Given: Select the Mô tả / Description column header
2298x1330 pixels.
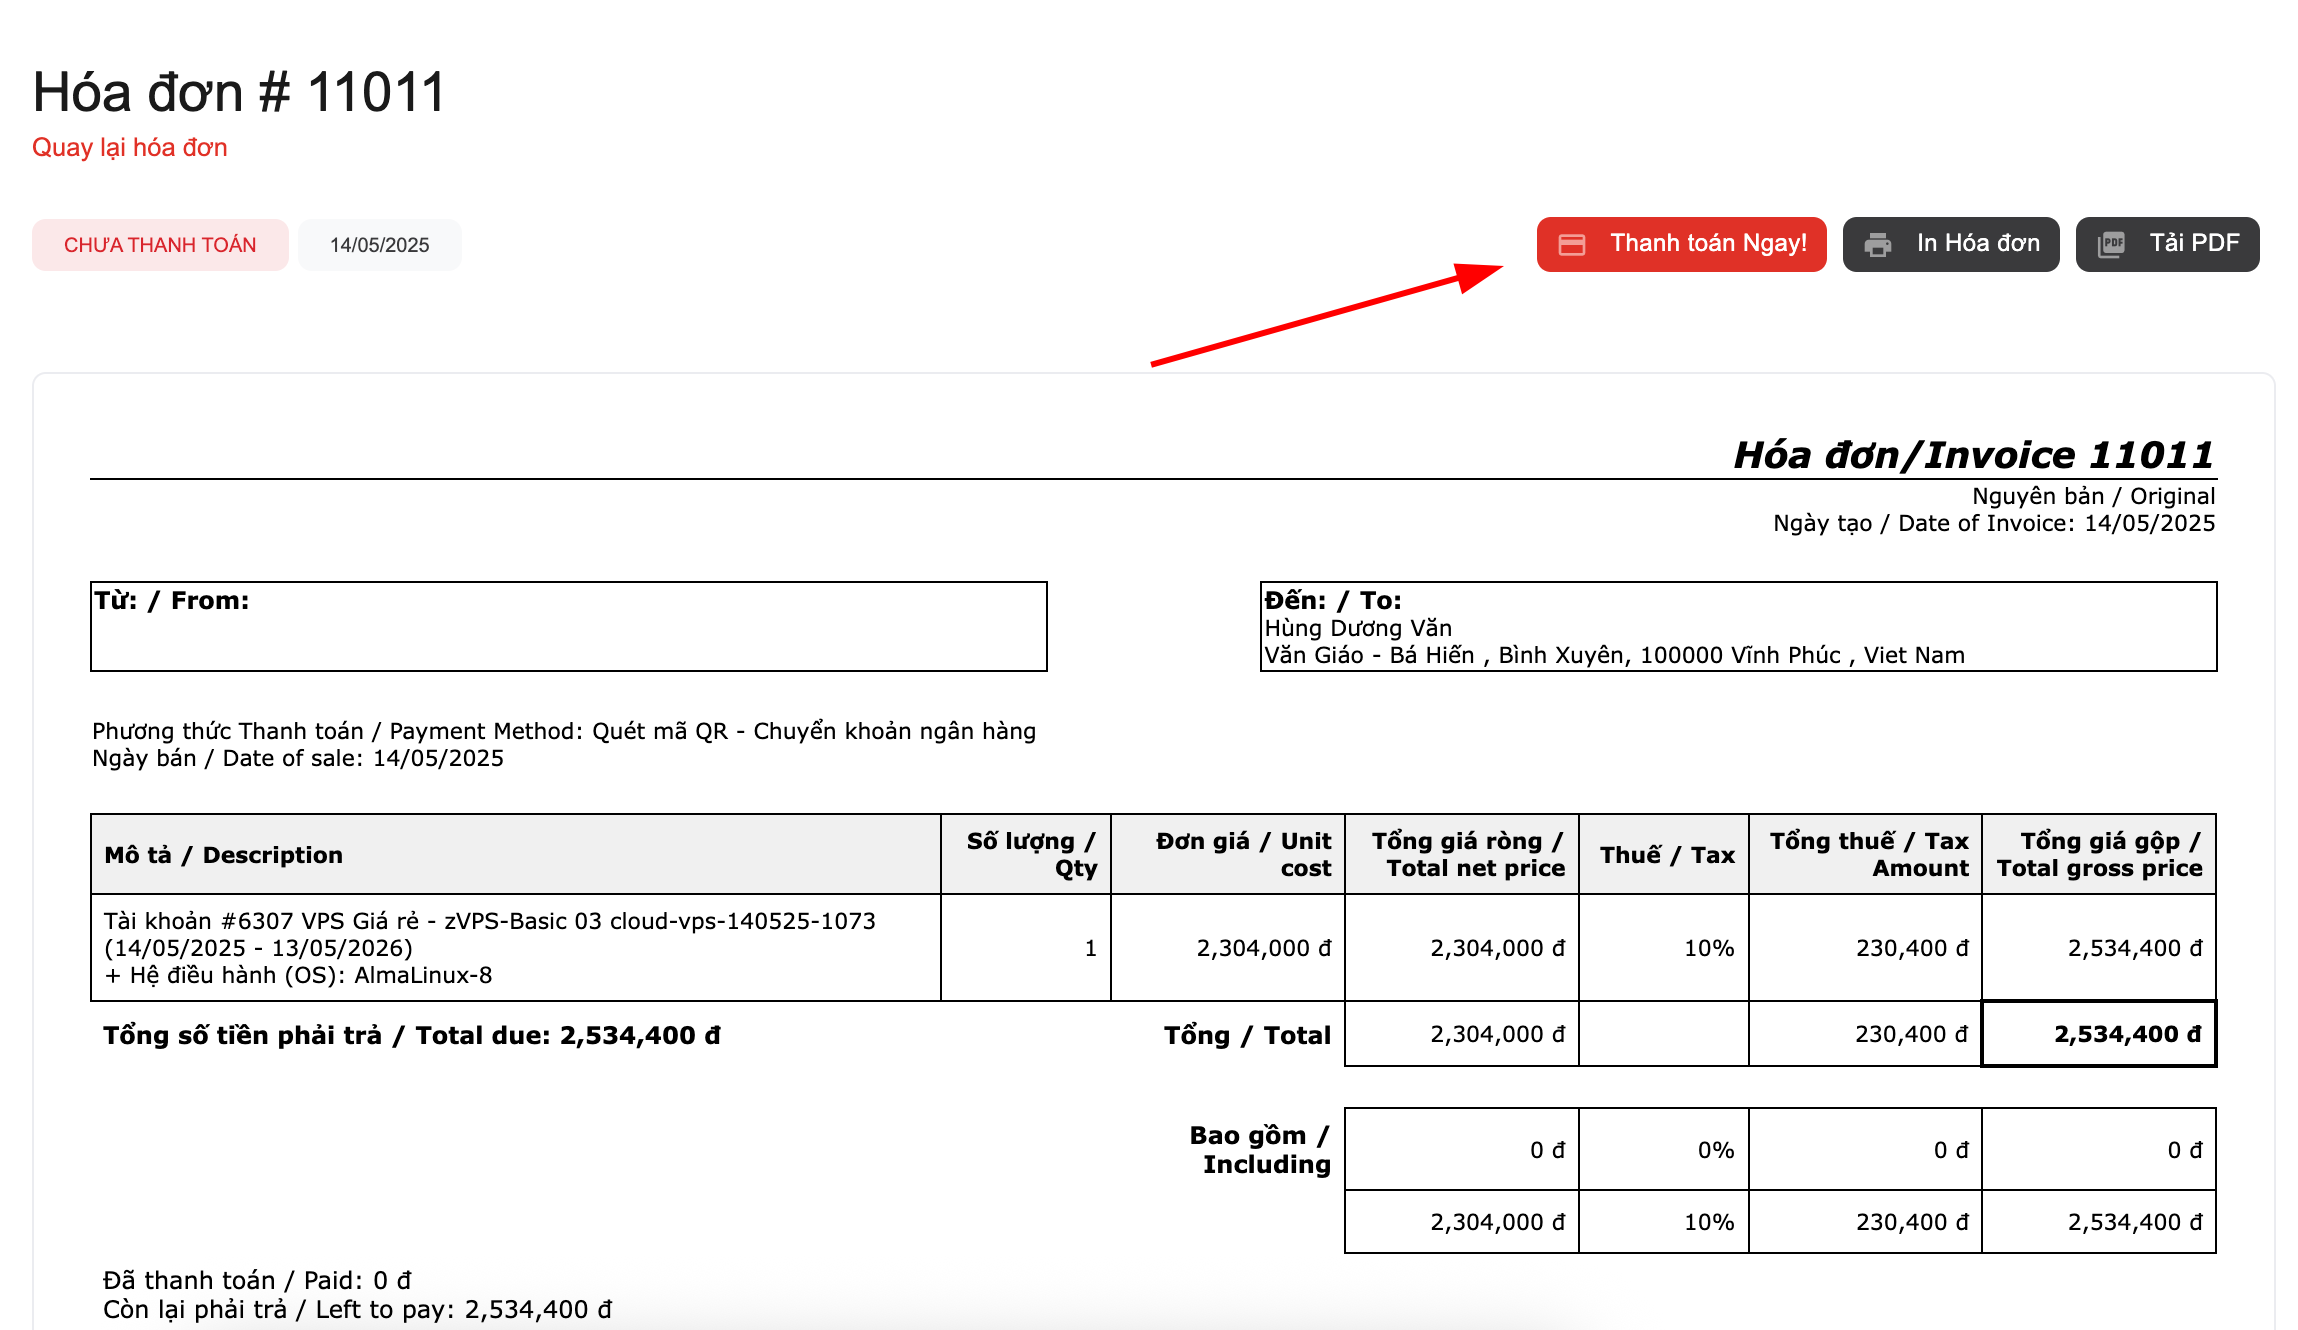Looking at the screenshot, I should (223, 855).
